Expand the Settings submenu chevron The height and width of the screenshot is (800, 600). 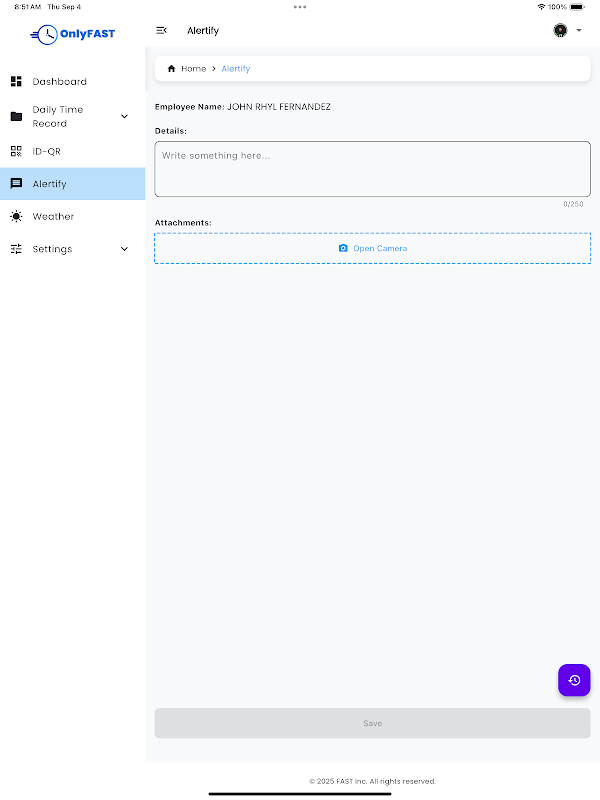tap(124, 249)
